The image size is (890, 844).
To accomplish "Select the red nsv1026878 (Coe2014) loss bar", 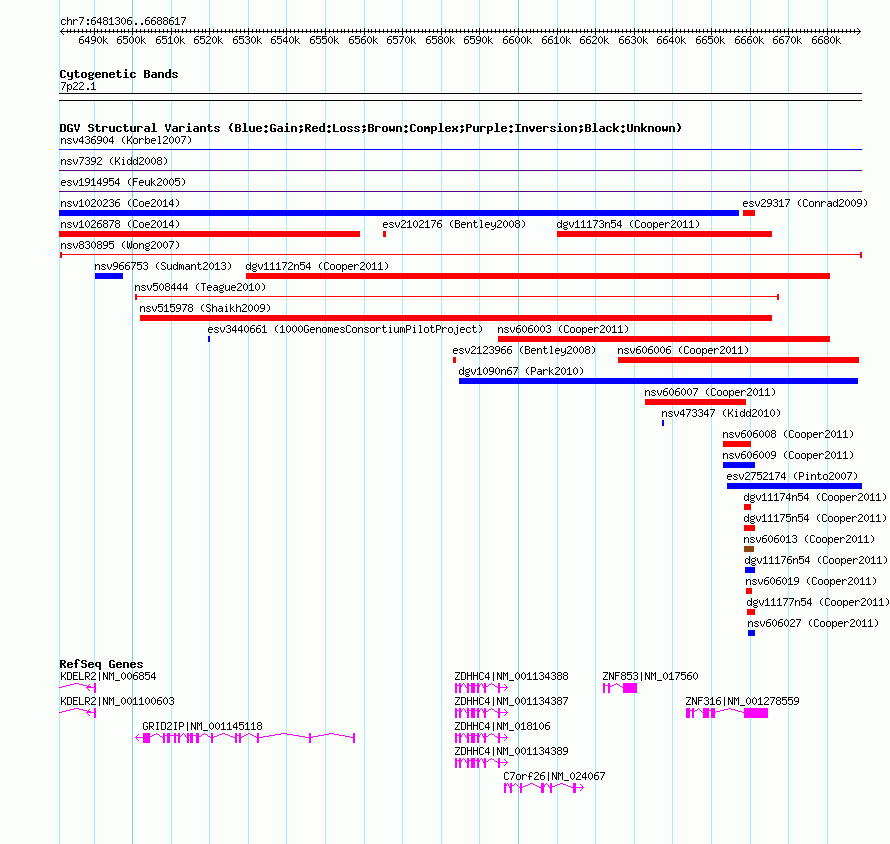I will tap(209, 234).
